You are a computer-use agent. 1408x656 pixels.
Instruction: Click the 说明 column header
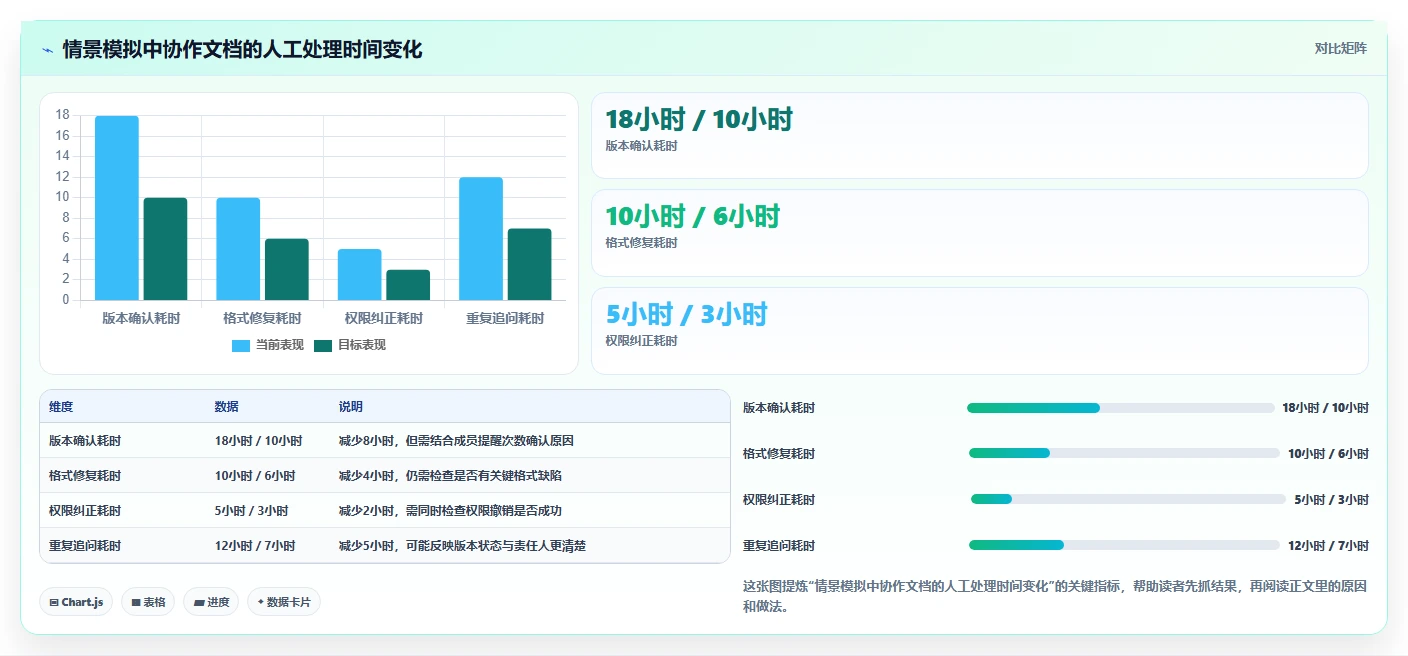[351, 407]
